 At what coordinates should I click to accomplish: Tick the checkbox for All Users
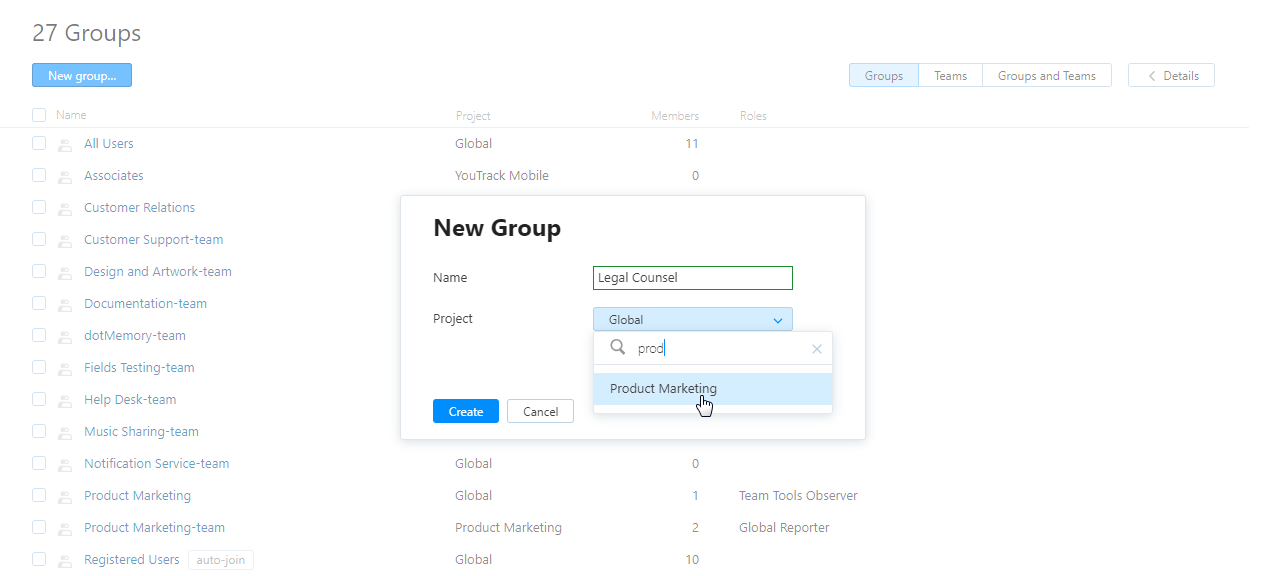39,143
